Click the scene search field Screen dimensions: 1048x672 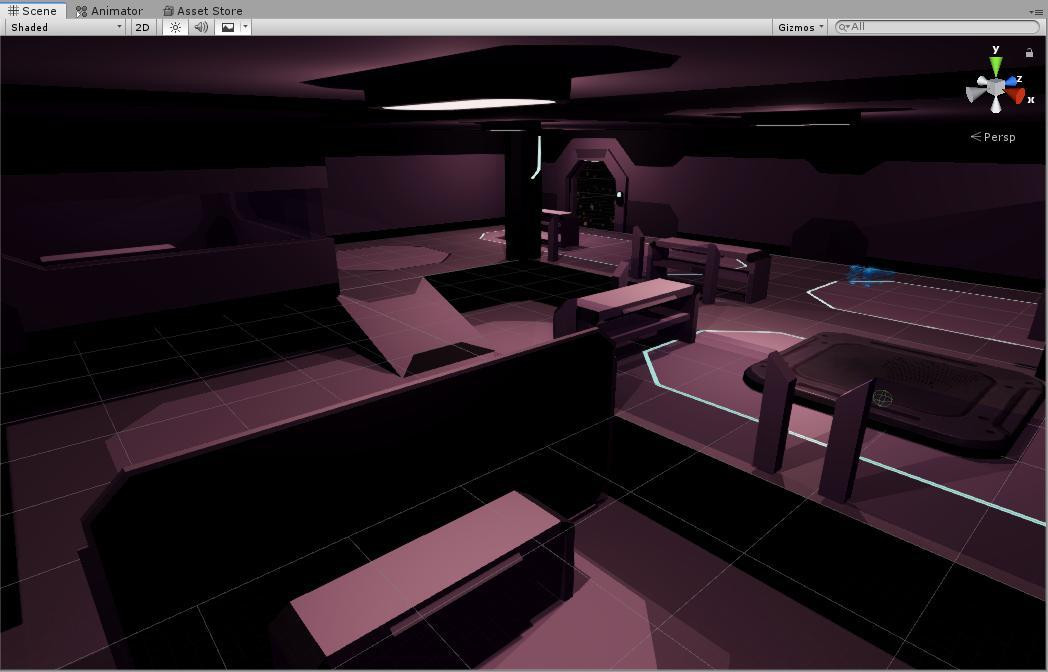pos(937,27)
